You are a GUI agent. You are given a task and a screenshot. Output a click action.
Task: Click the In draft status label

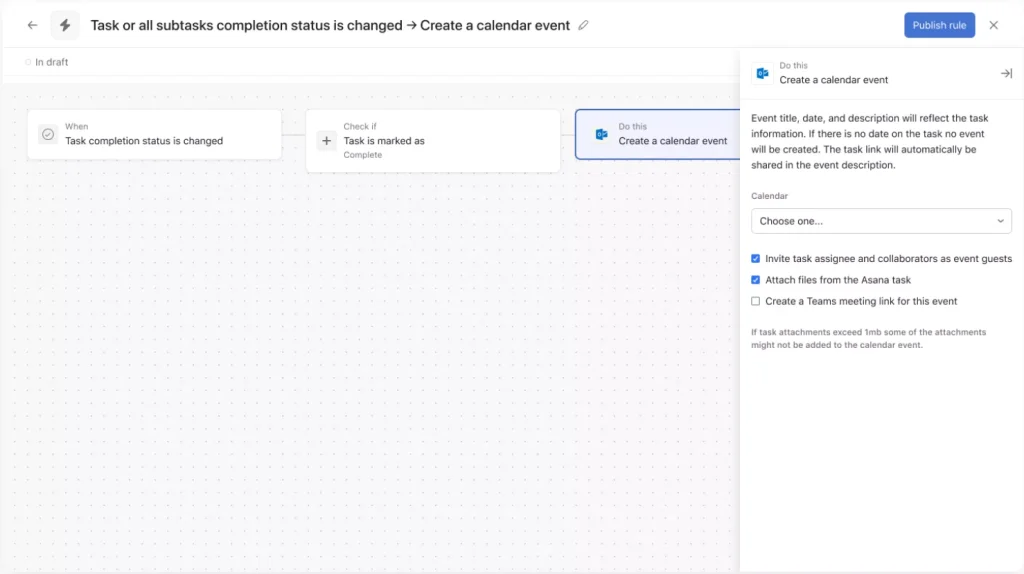coord(52,62)
